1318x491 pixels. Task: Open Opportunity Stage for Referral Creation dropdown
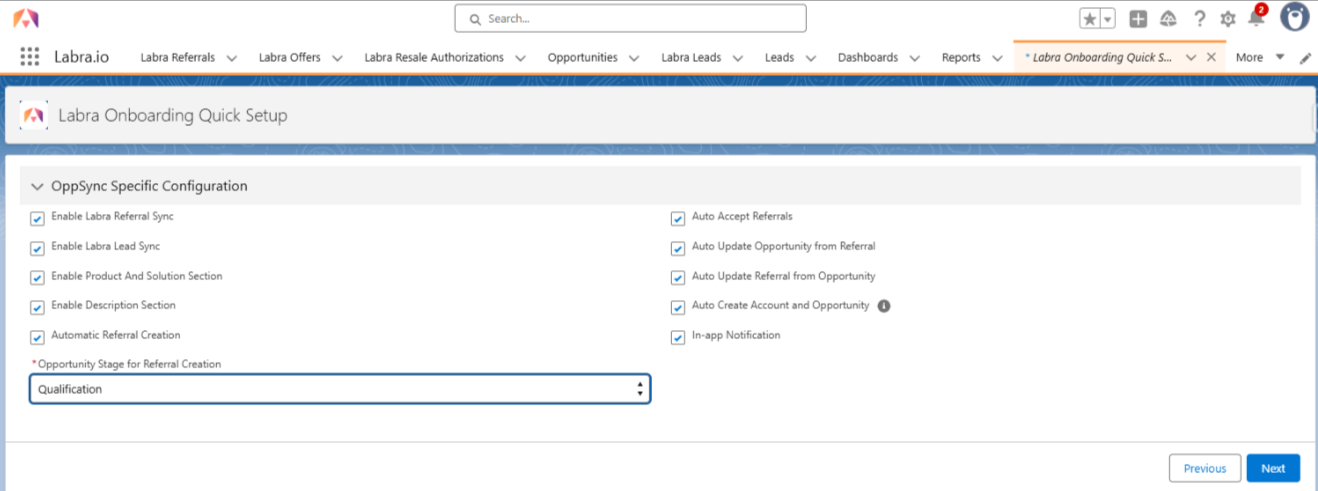coord(340,389)
